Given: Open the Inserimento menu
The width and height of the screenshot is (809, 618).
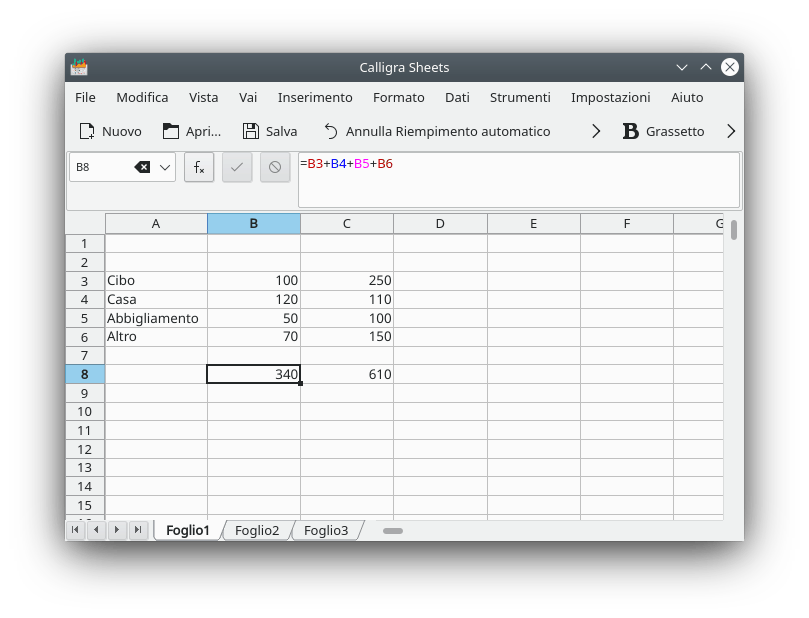Looking at the screenshot, I should (x=315, y=97).
